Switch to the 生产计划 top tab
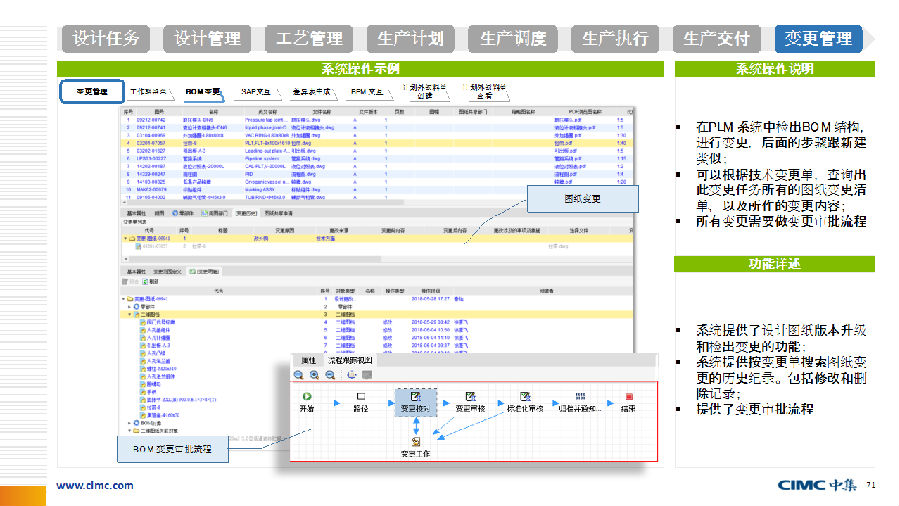The height and width of the screenshot is (506, 899). 410,39
